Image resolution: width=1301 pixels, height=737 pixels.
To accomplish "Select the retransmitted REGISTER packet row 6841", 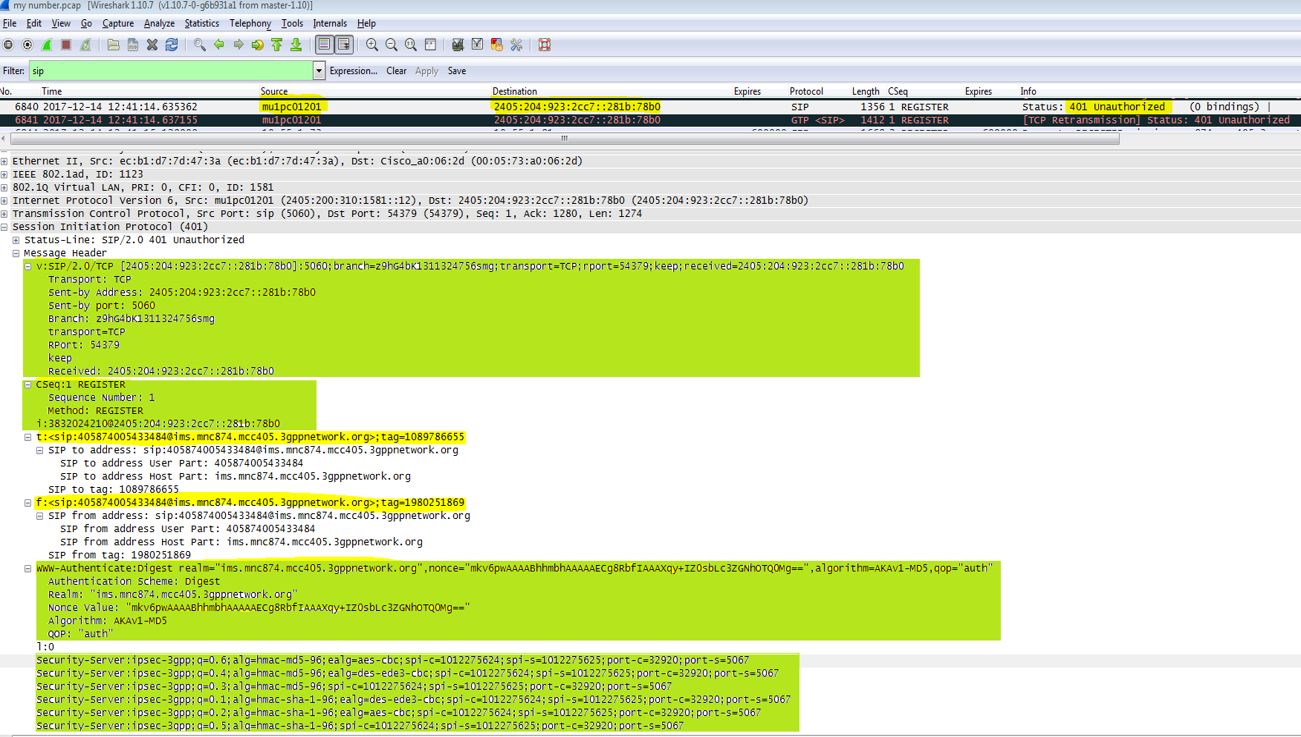I will (400, 118).
